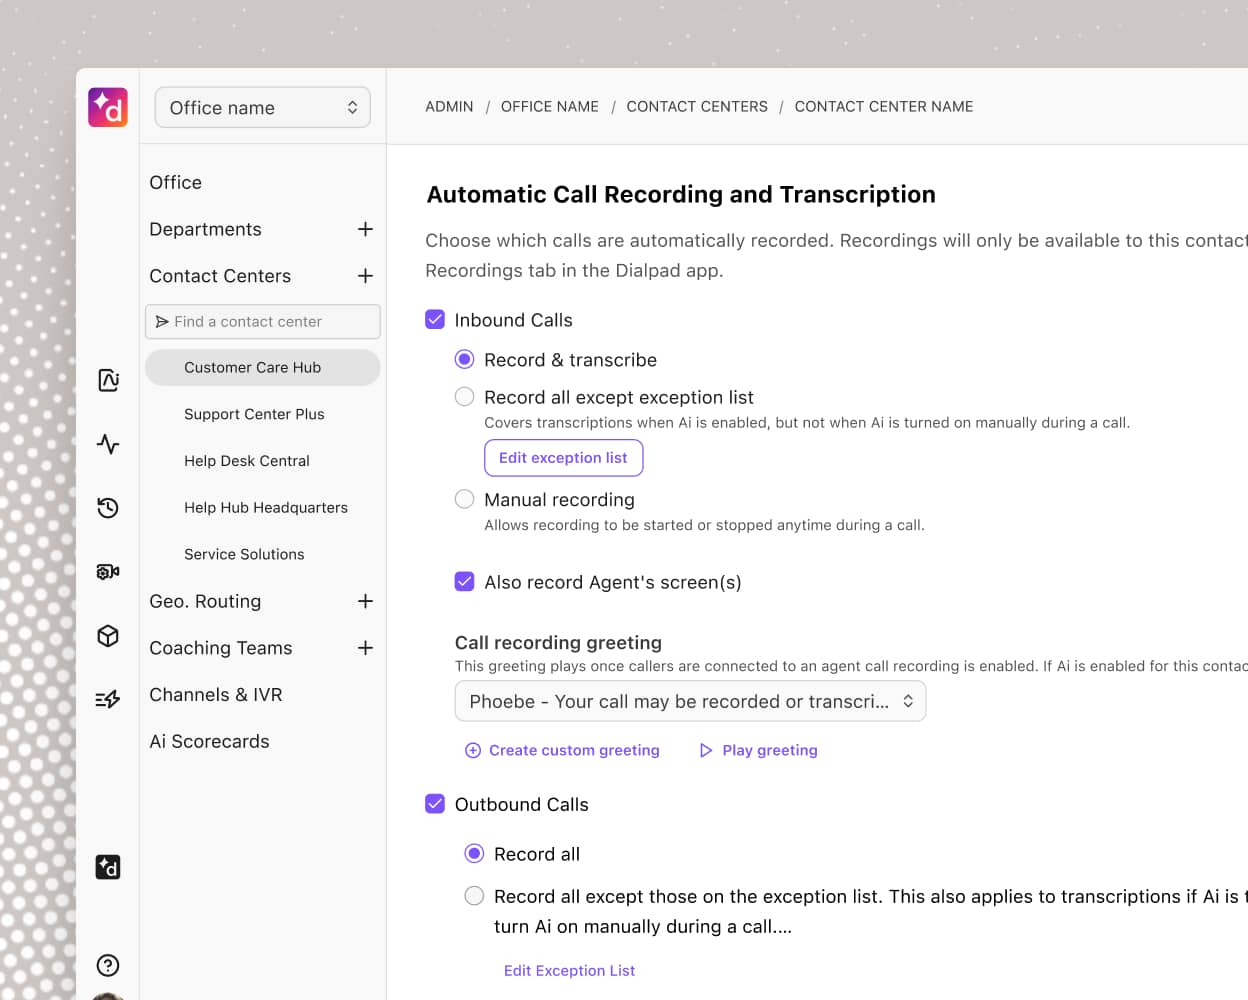Screen dimensions: 1248x1000
Task: Select Service Solutions contact center
Action: pyautogui.click(x=244, y=554)
